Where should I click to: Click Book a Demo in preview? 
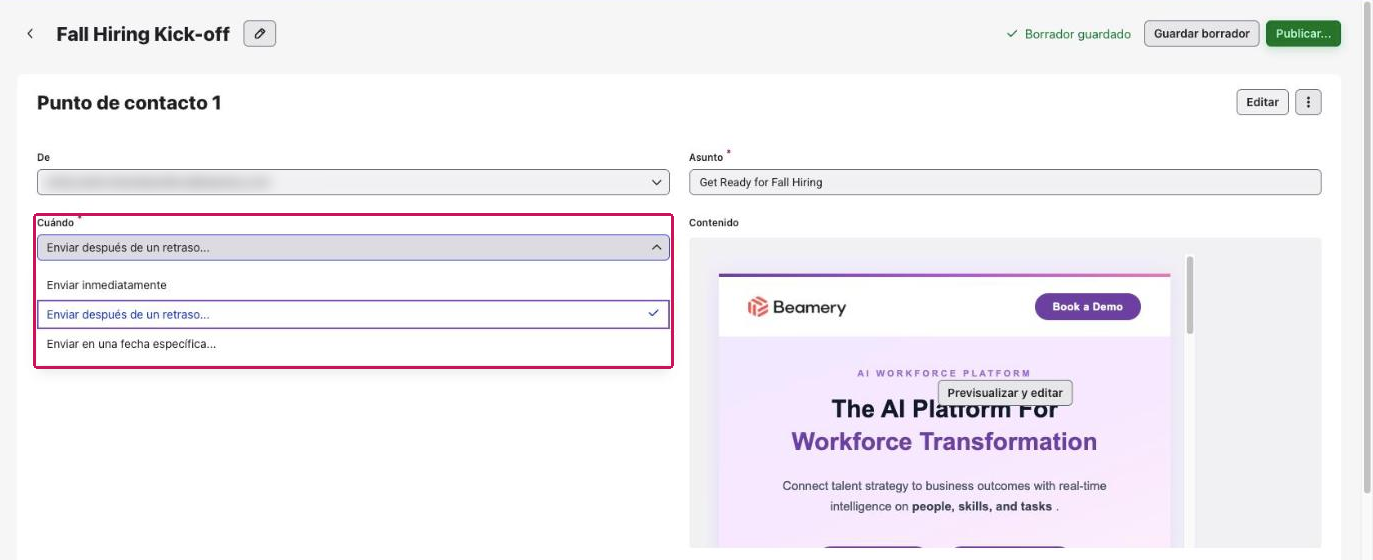[1088, 307]
